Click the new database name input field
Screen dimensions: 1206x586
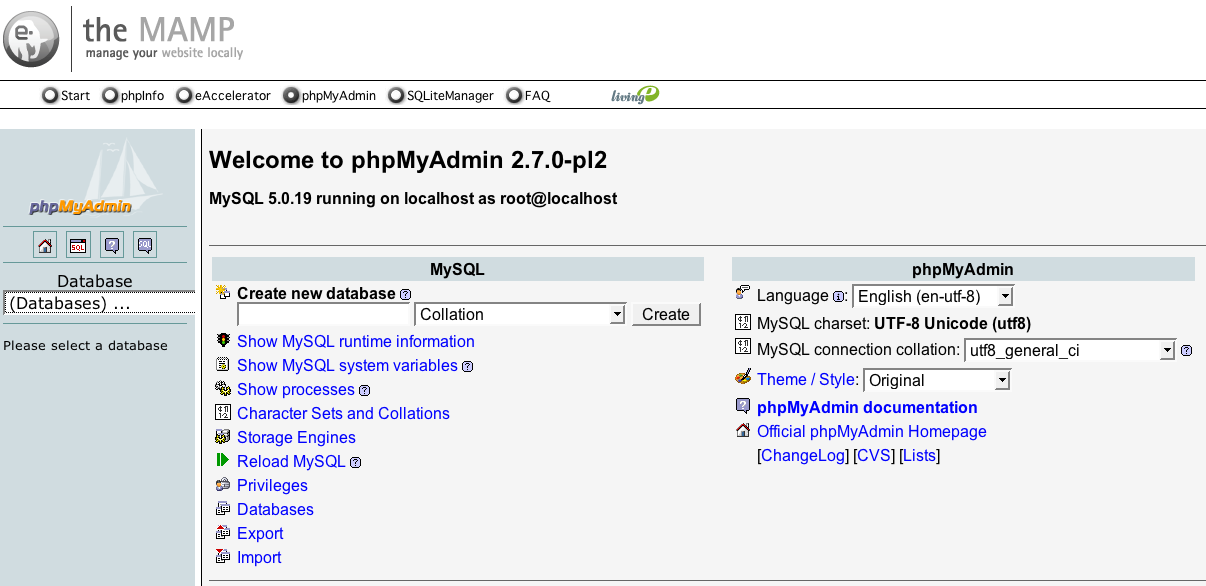coord(324,314)
